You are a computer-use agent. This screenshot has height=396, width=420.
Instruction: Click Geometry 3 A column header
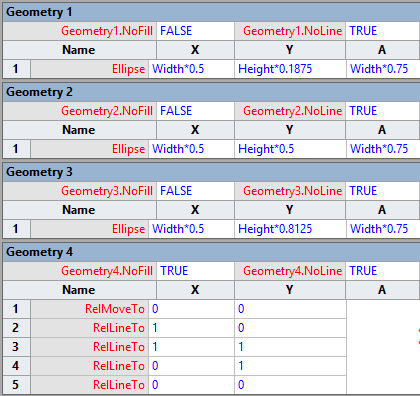pos(383,210)
